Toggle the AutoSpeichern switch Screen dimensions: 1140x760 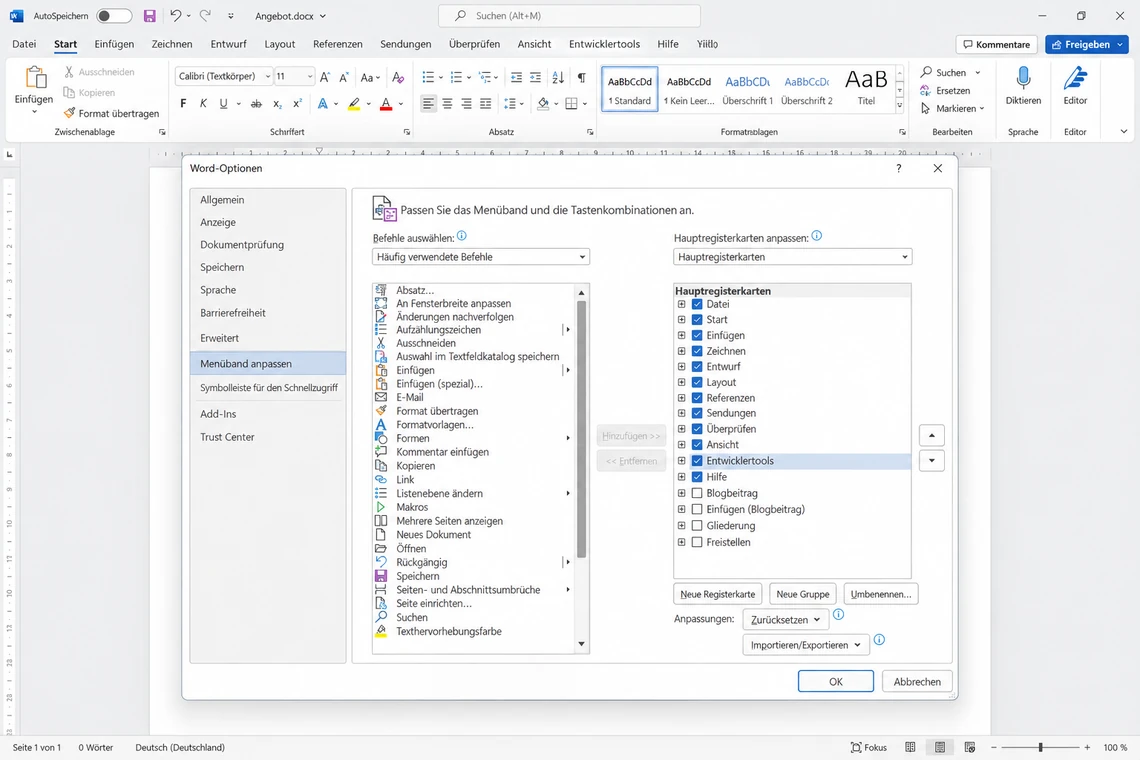114,15
